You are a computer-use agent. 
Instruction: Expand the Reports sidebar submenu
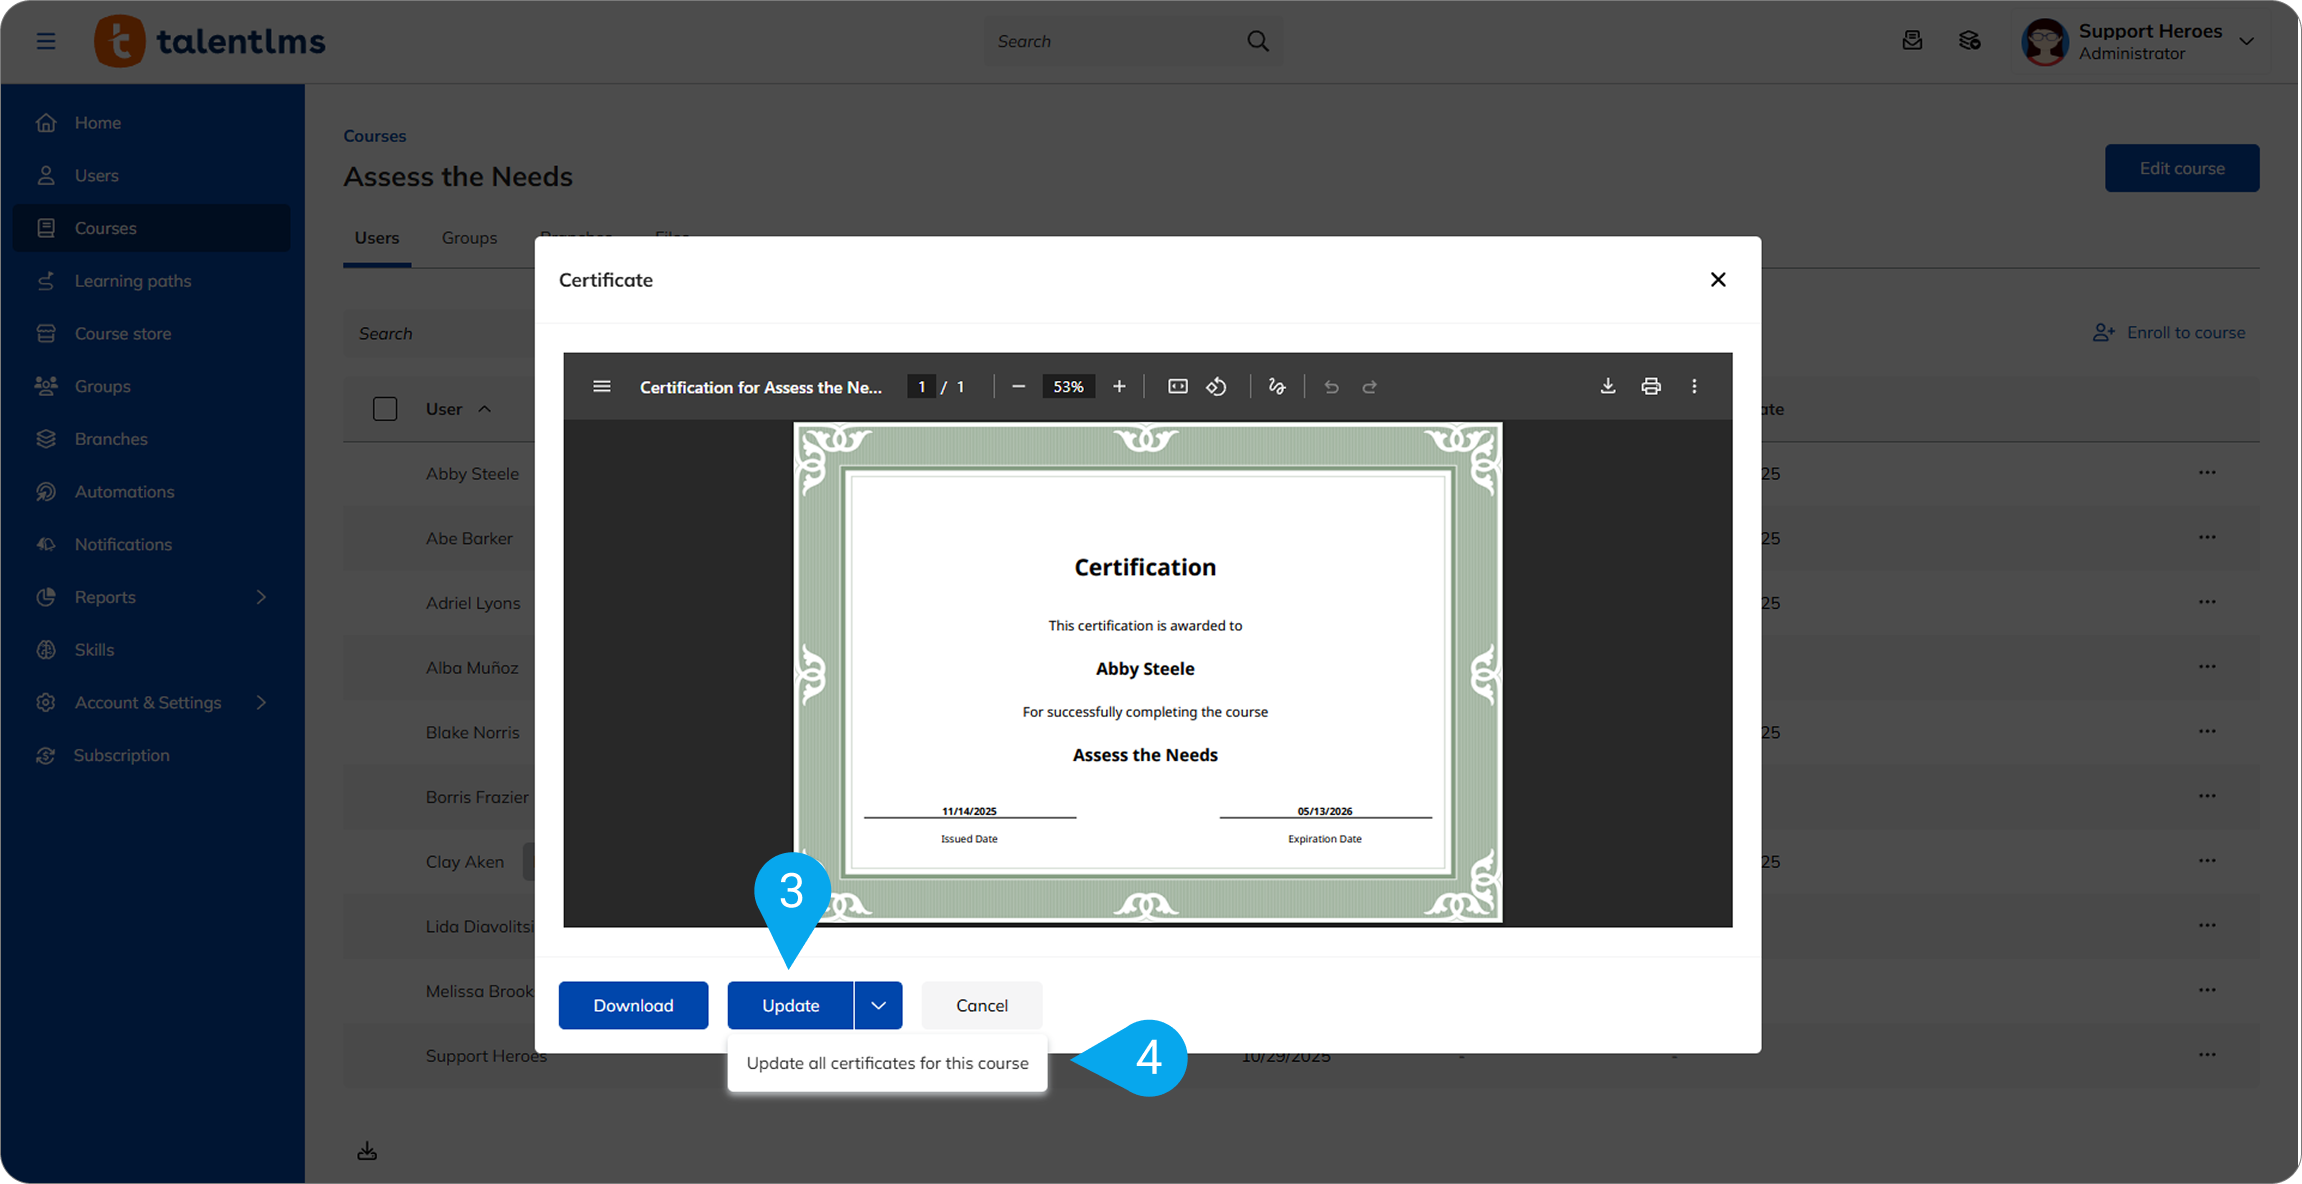tap(261, 597)
